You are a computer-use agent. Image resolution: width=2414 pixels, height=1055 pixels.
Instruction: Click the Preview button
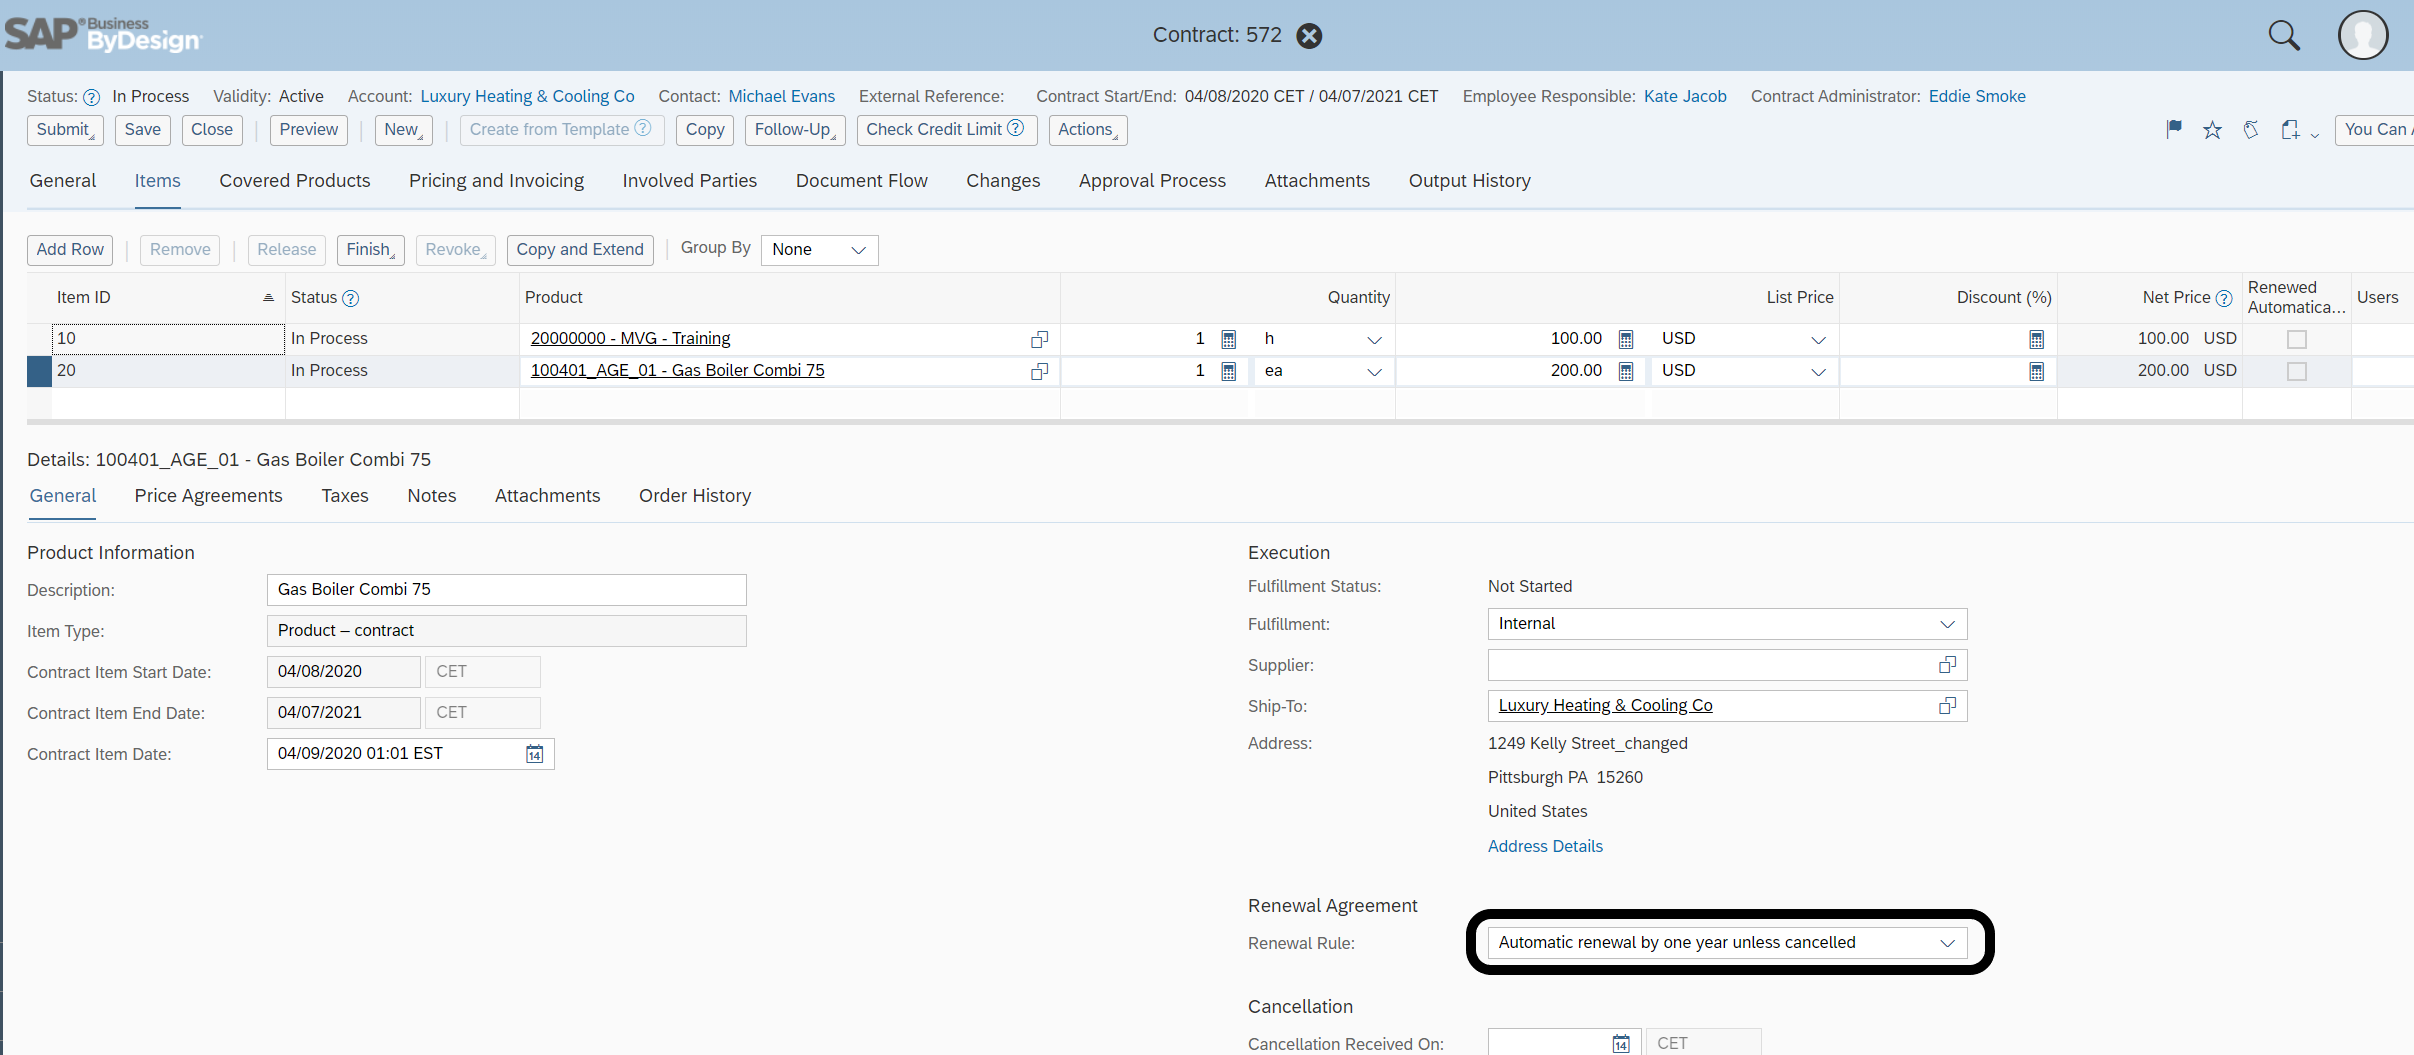click(309, 130)
